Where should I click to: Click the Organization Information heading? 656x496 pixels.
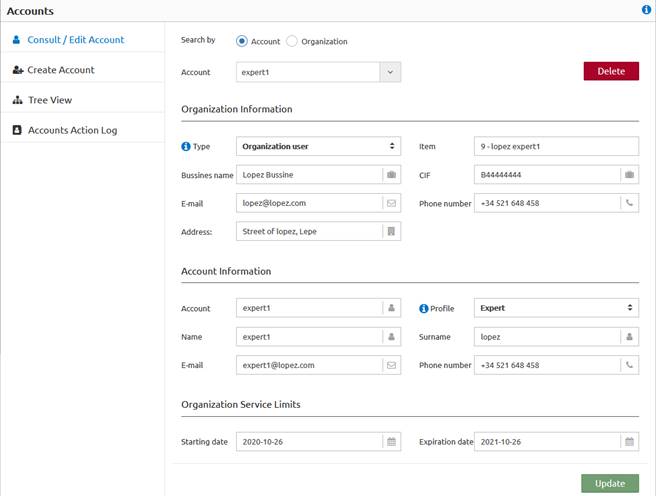tap(237, 109)
